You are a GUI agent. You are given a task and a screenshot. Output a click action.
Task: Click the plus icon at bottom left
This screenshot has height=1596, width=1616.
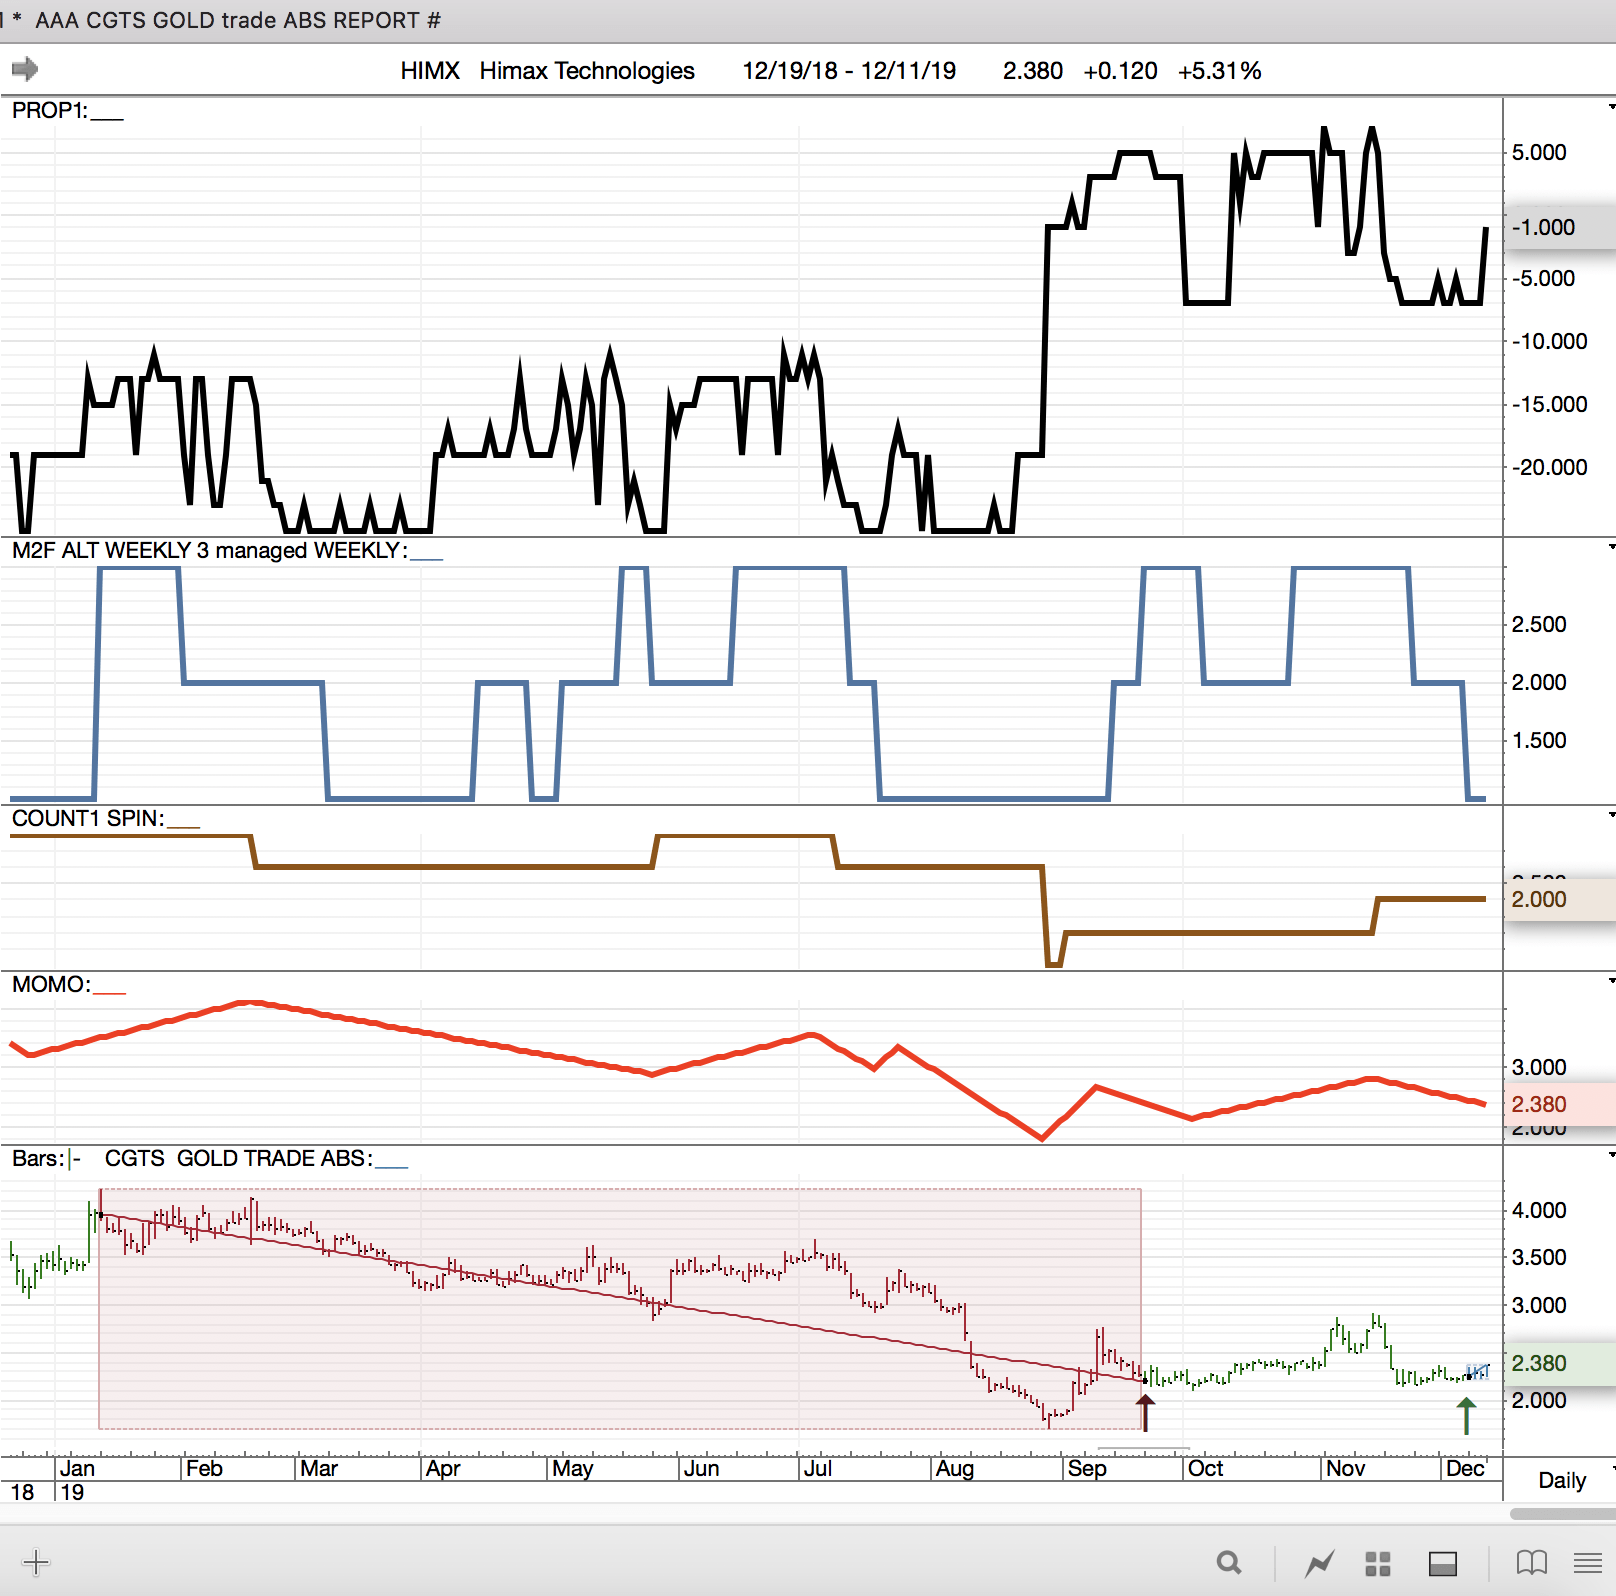(x=36, y=1562)
